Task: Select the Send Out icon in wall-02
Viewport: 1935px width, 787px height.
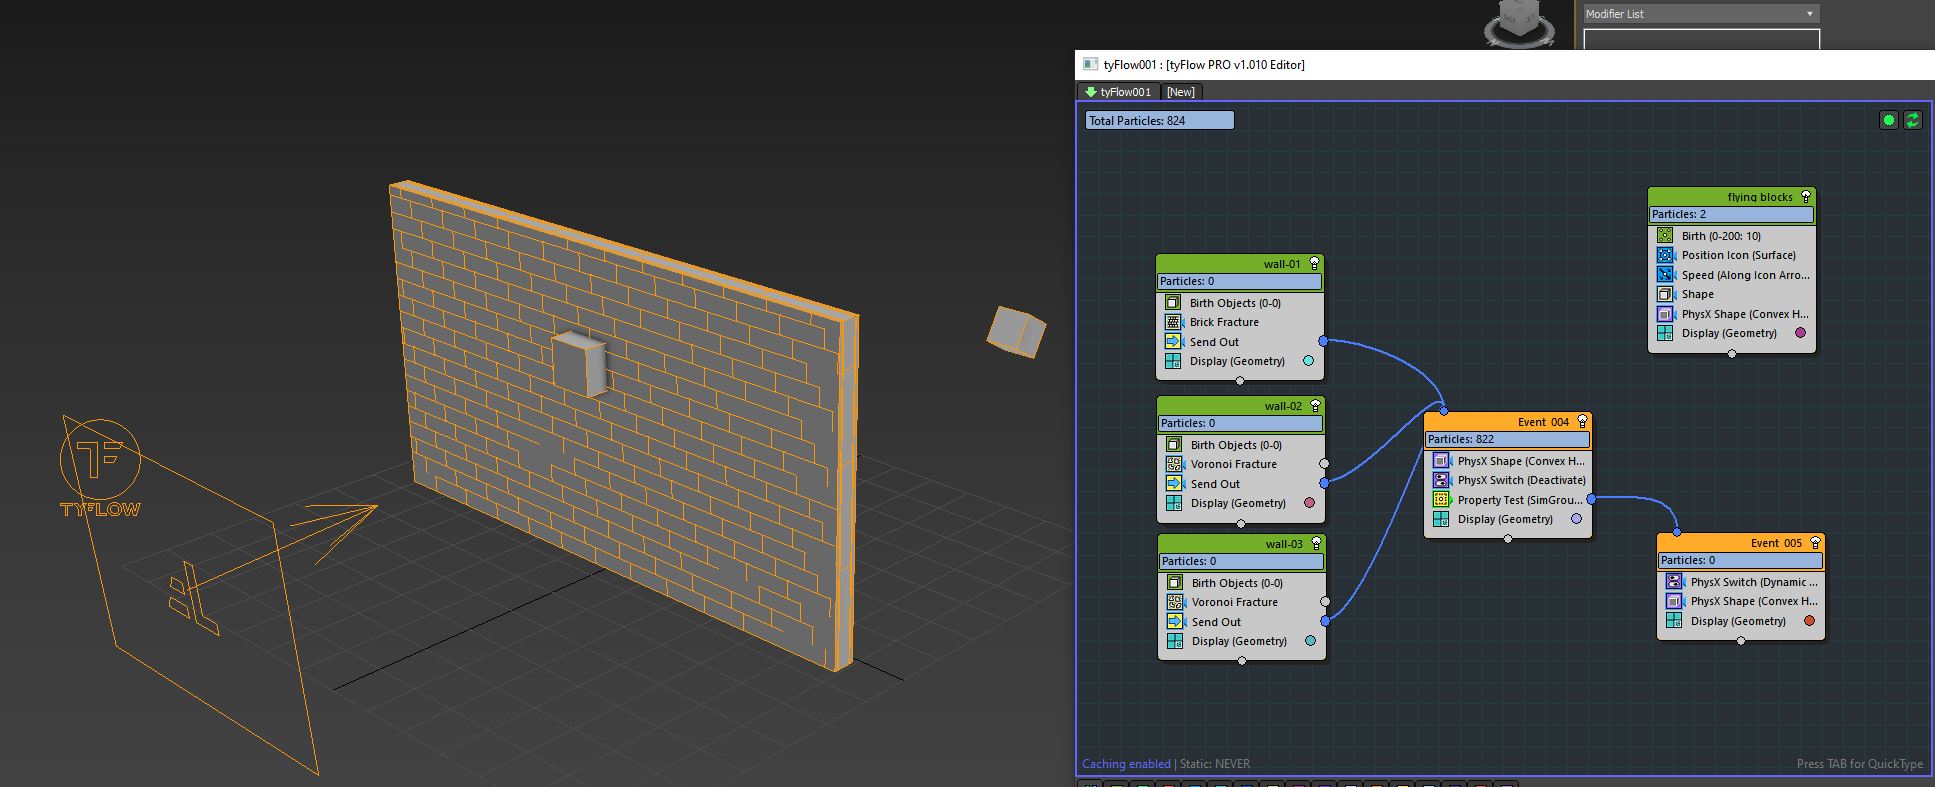Action: pos(1174,484)
